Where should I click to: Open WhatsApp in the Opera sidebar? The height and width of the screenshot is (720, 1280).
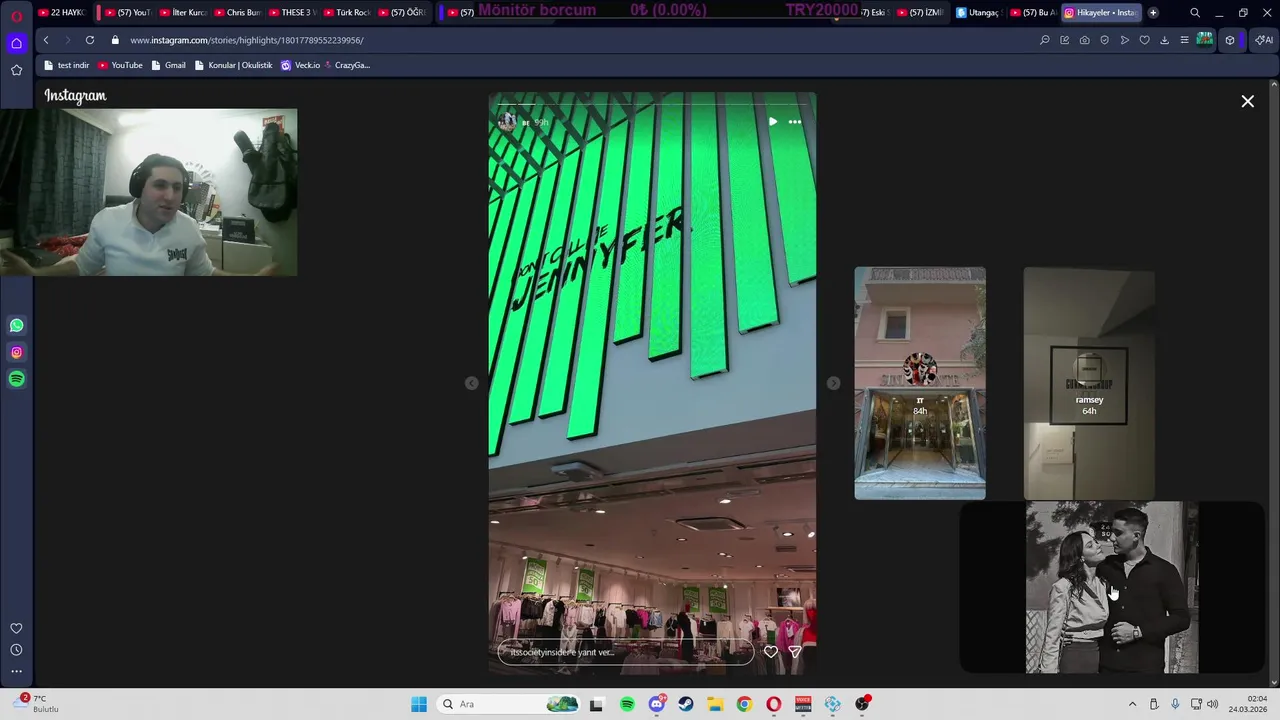pos(17,325)
